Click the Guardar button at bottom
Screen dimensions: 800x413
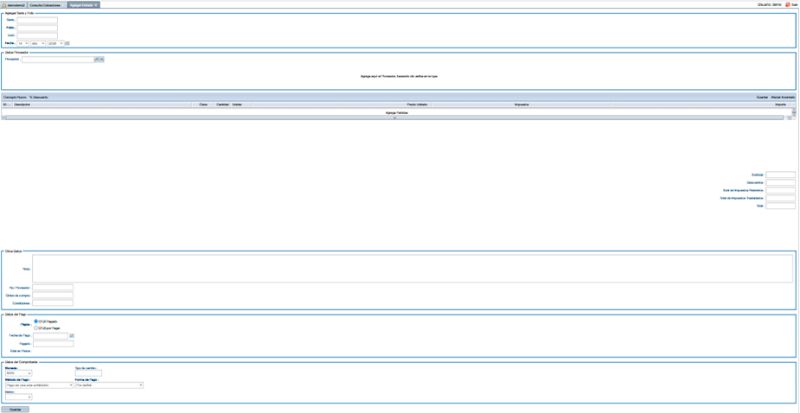tap(15, 409)
